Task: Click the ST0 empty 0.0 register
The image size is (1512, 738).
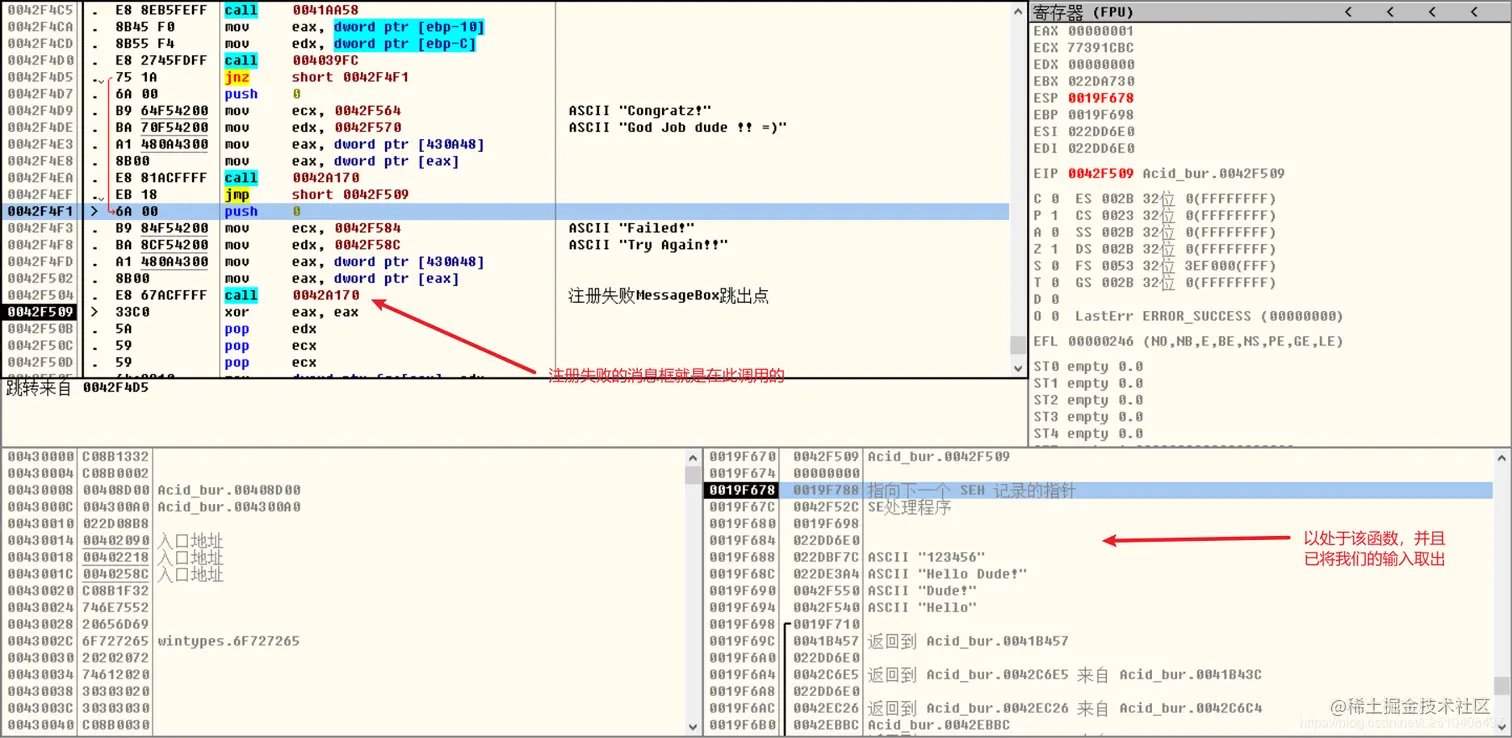Action: point(1088,366)
